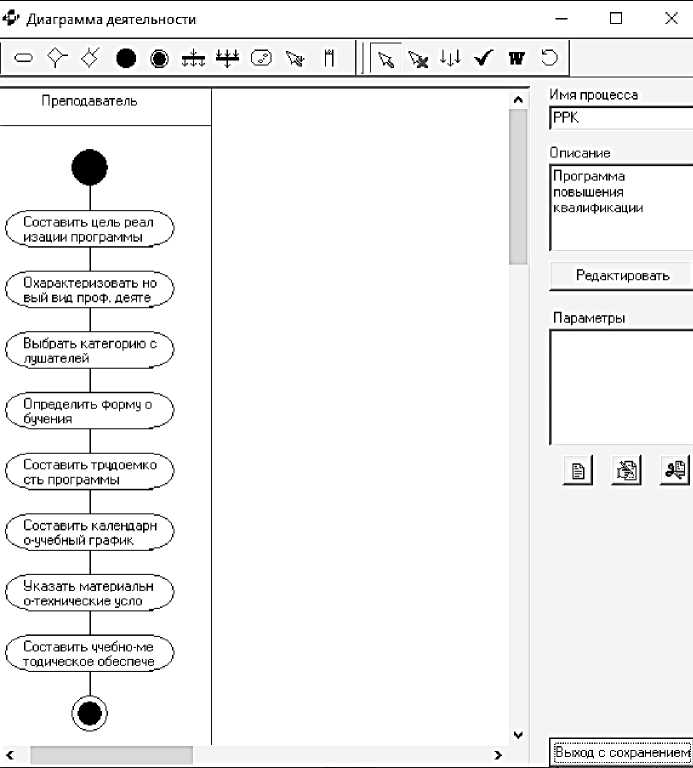Click the vertical scrollbar down arrow

pos(518,735)
